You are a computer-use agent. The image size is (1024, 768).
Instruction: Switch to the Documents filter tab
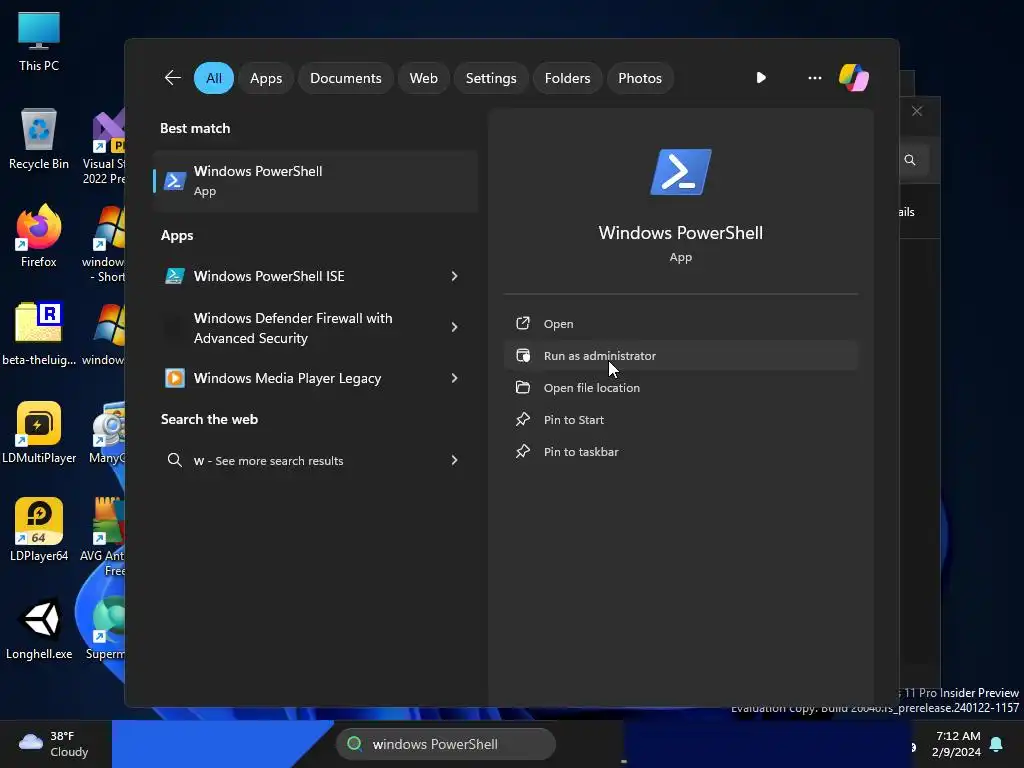click(x=345, y=78)
